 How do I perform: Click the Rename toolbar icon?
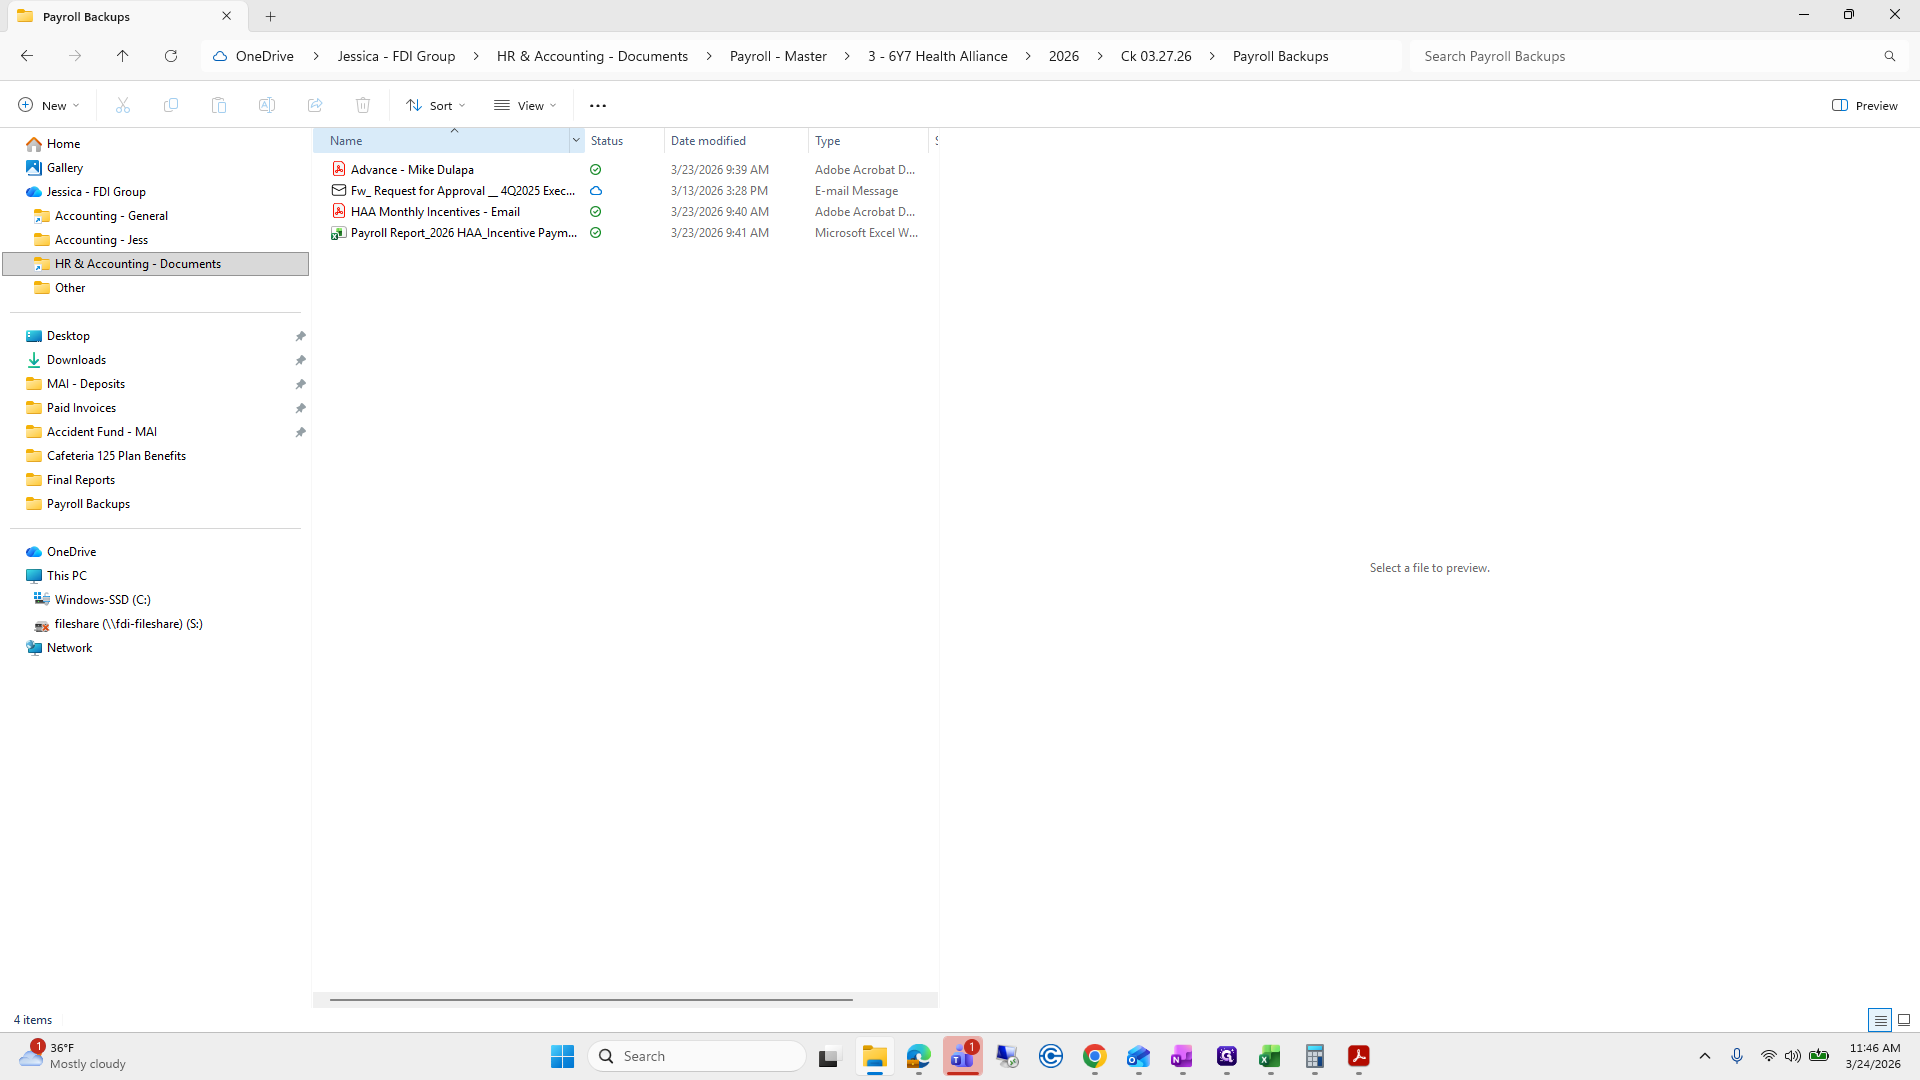[x=267, y=105]
